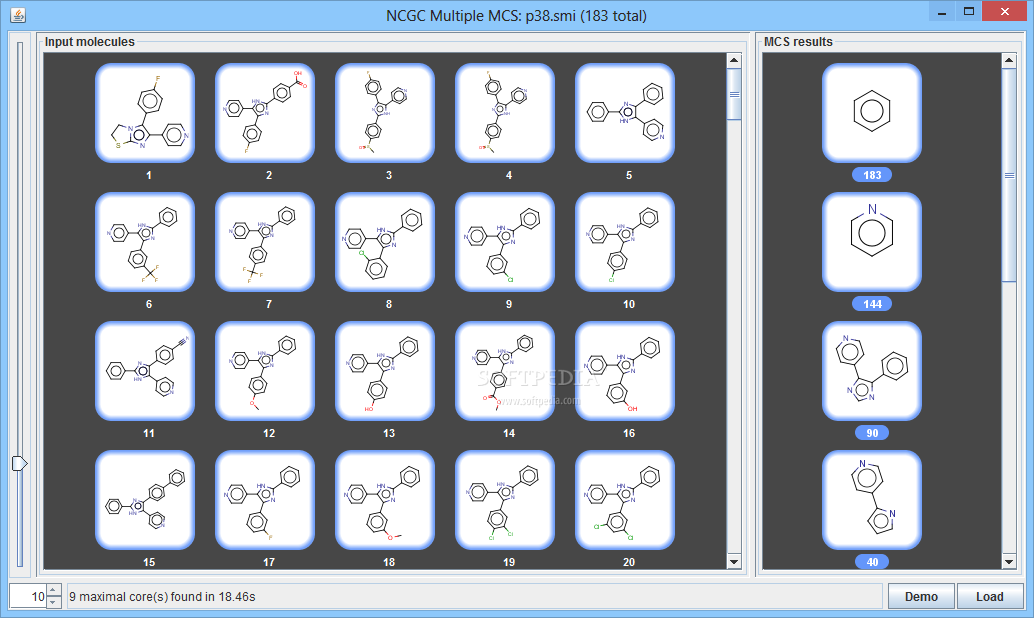This screenshot has width=1034, height=618.
Task: Select input molecule thumbnail 4
Action: (x=505, y=113)
